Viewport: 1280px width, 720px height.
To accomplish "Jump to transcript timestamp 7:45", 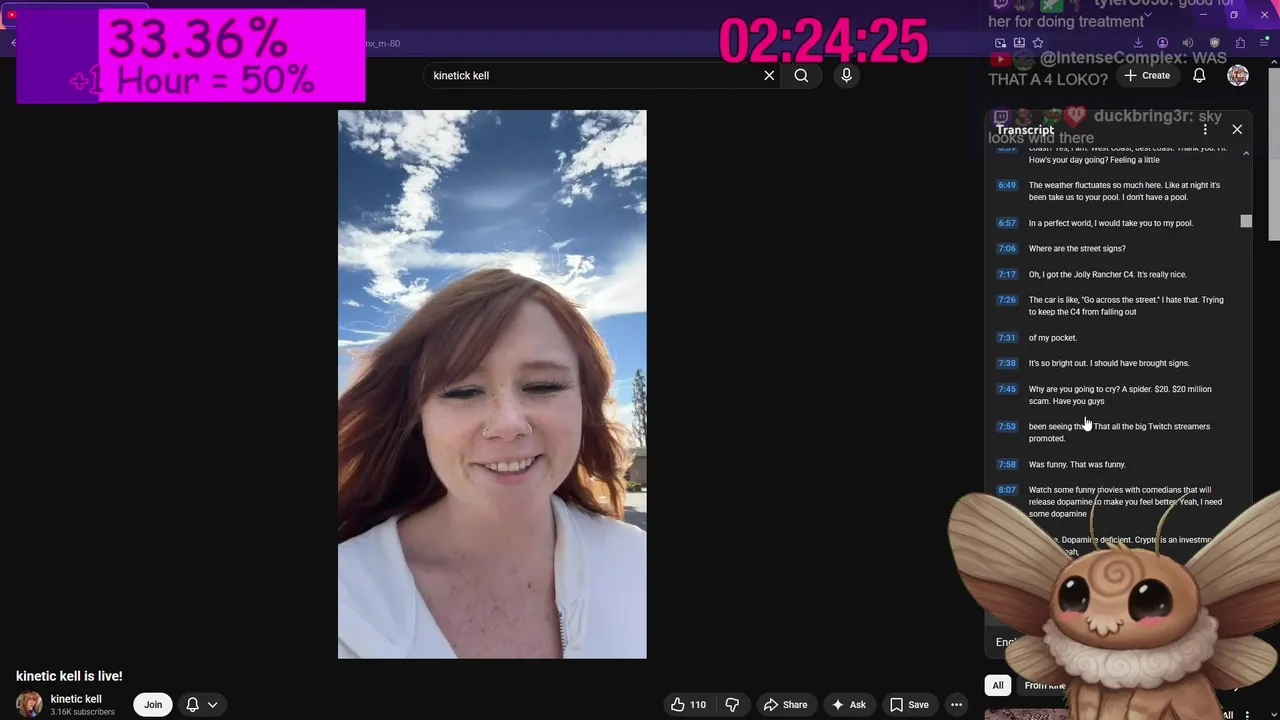I will tap(1007, 389).
